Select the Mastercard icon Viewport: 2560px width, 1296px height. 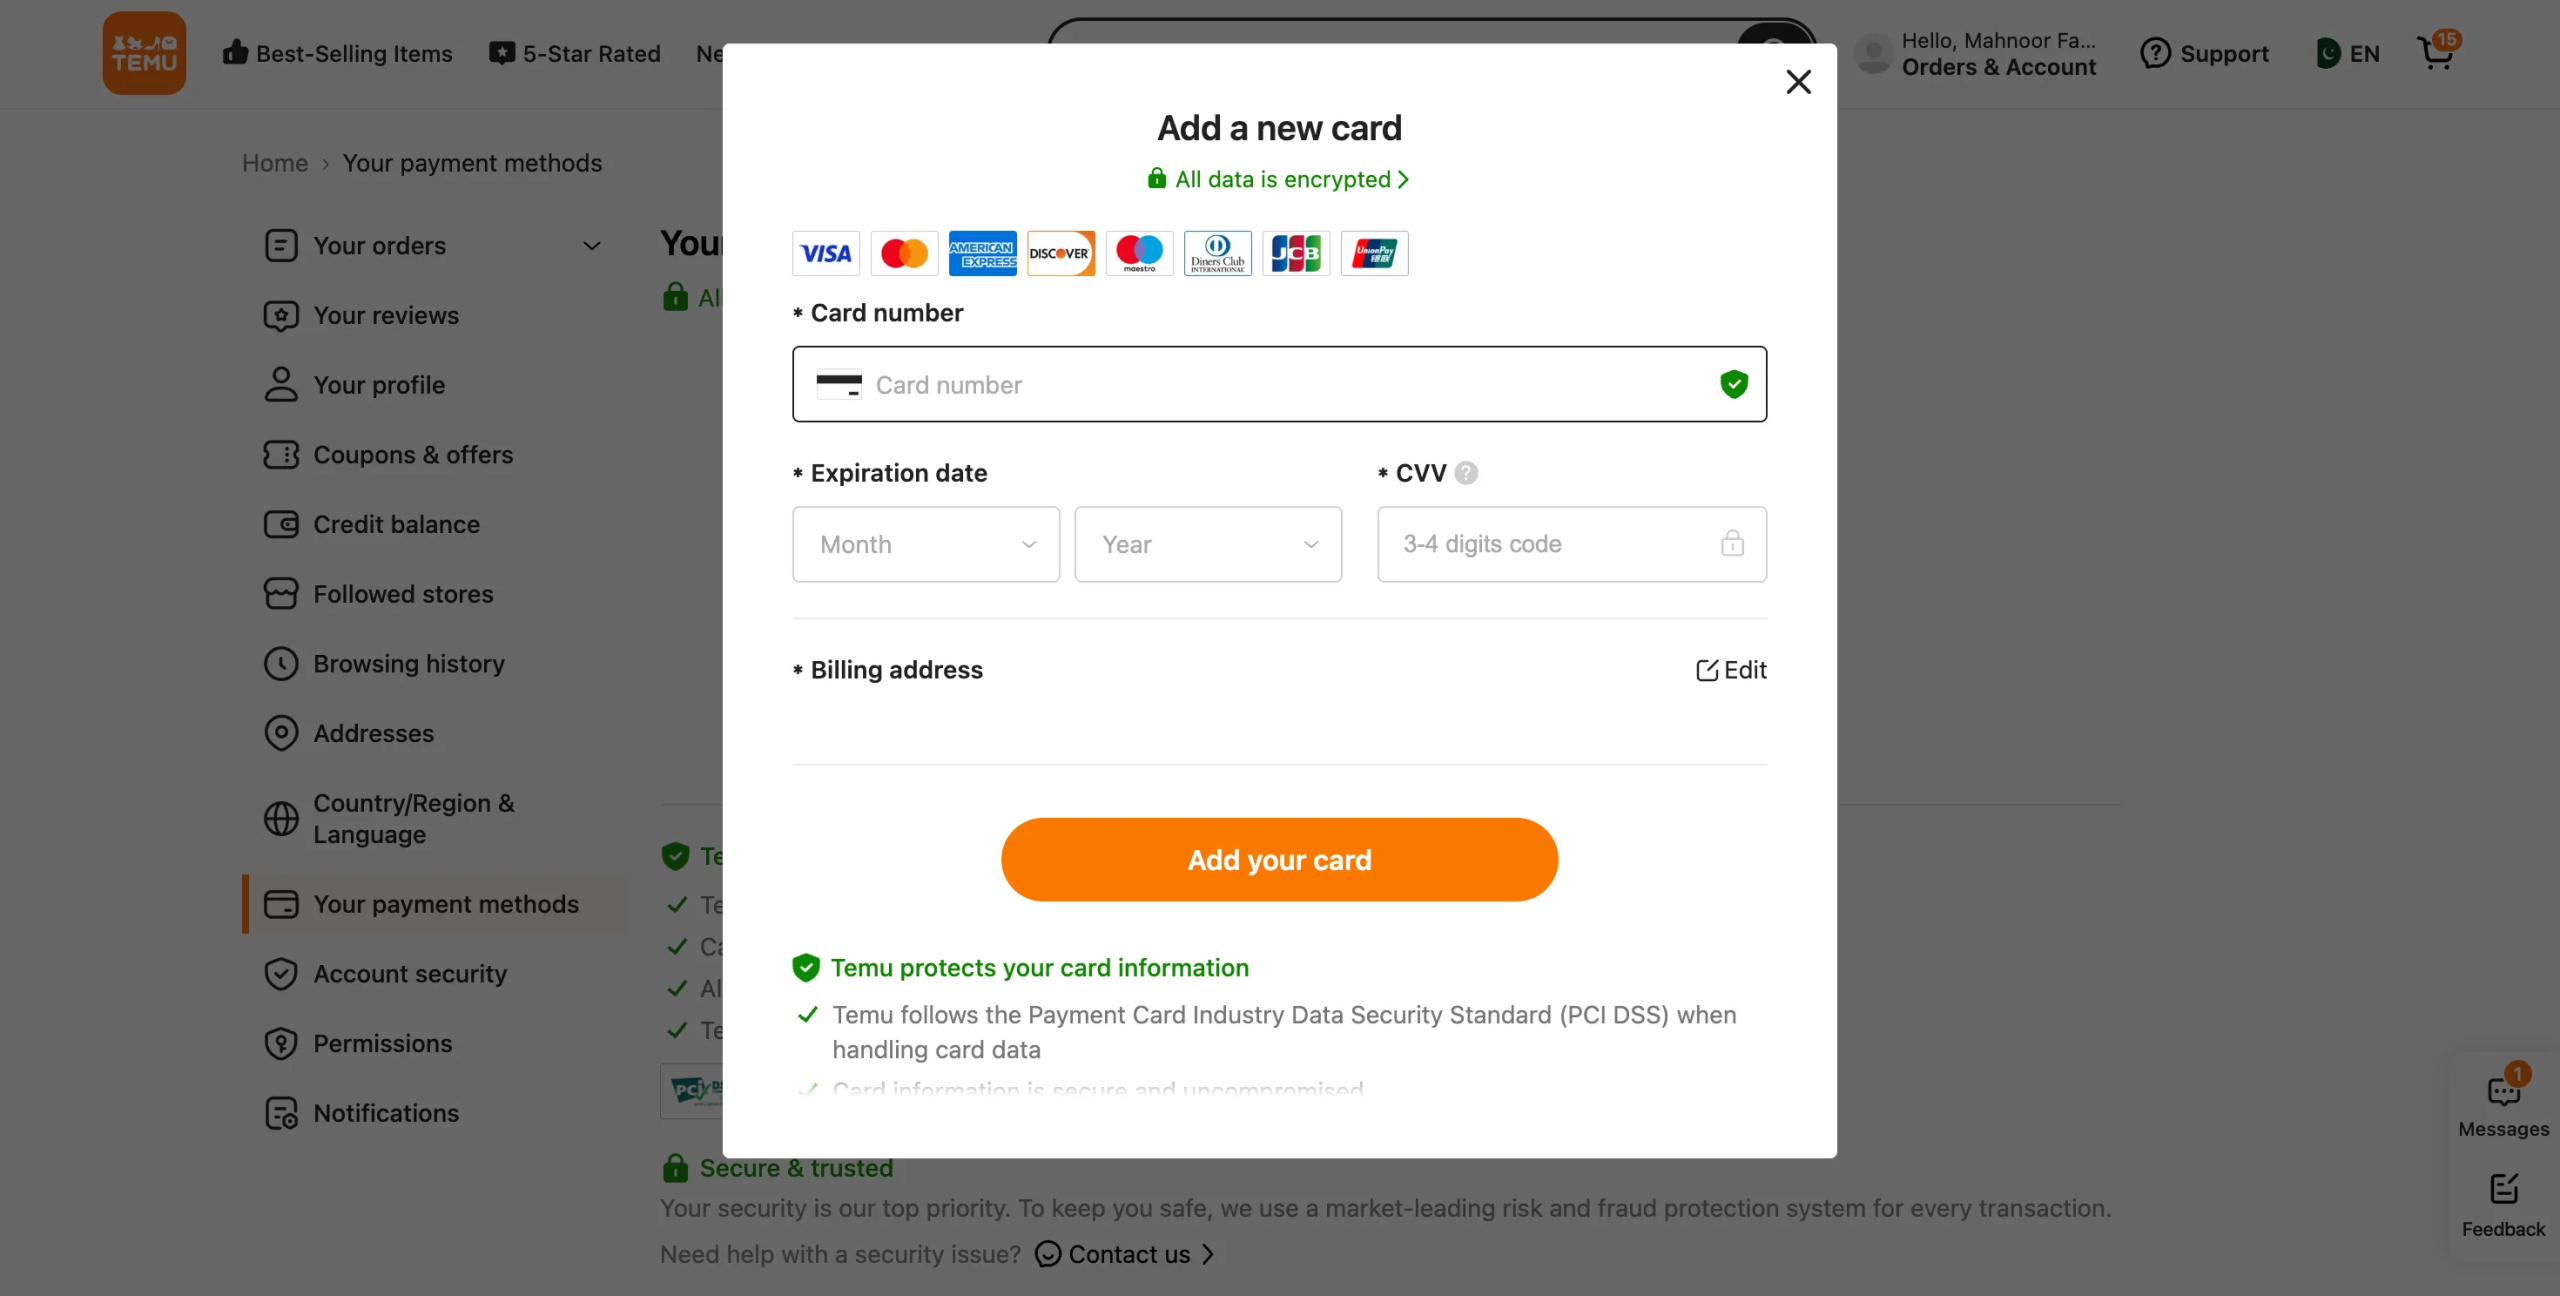tap(903, 253)
